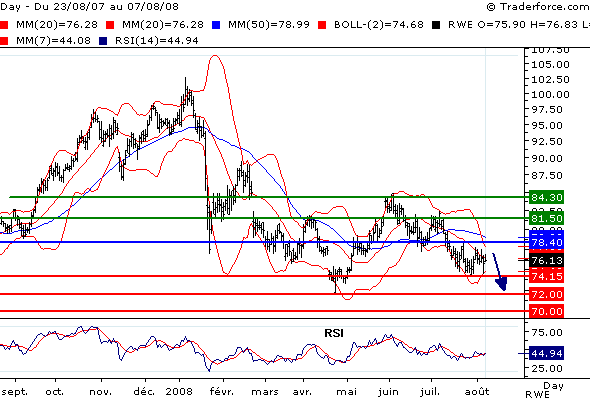Click the 'mars' month label
The image size is (590, 400).
pyautogui.click(x=265, y=392)
